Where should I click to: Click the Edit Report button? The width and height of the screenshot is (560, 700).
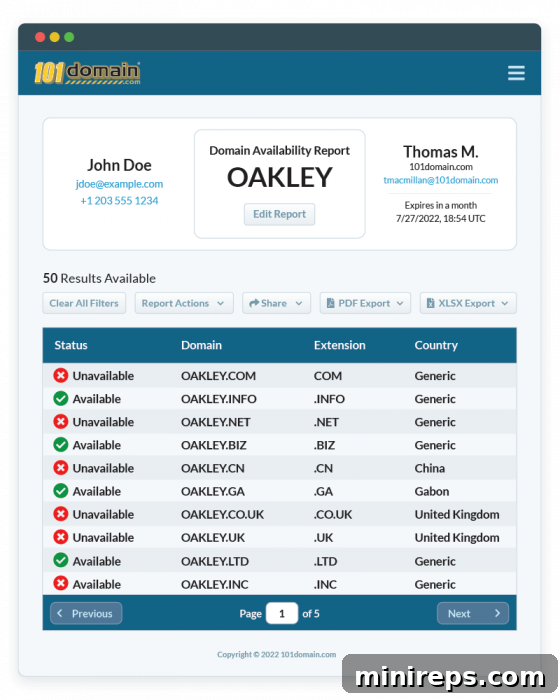(x=280, y=214)
